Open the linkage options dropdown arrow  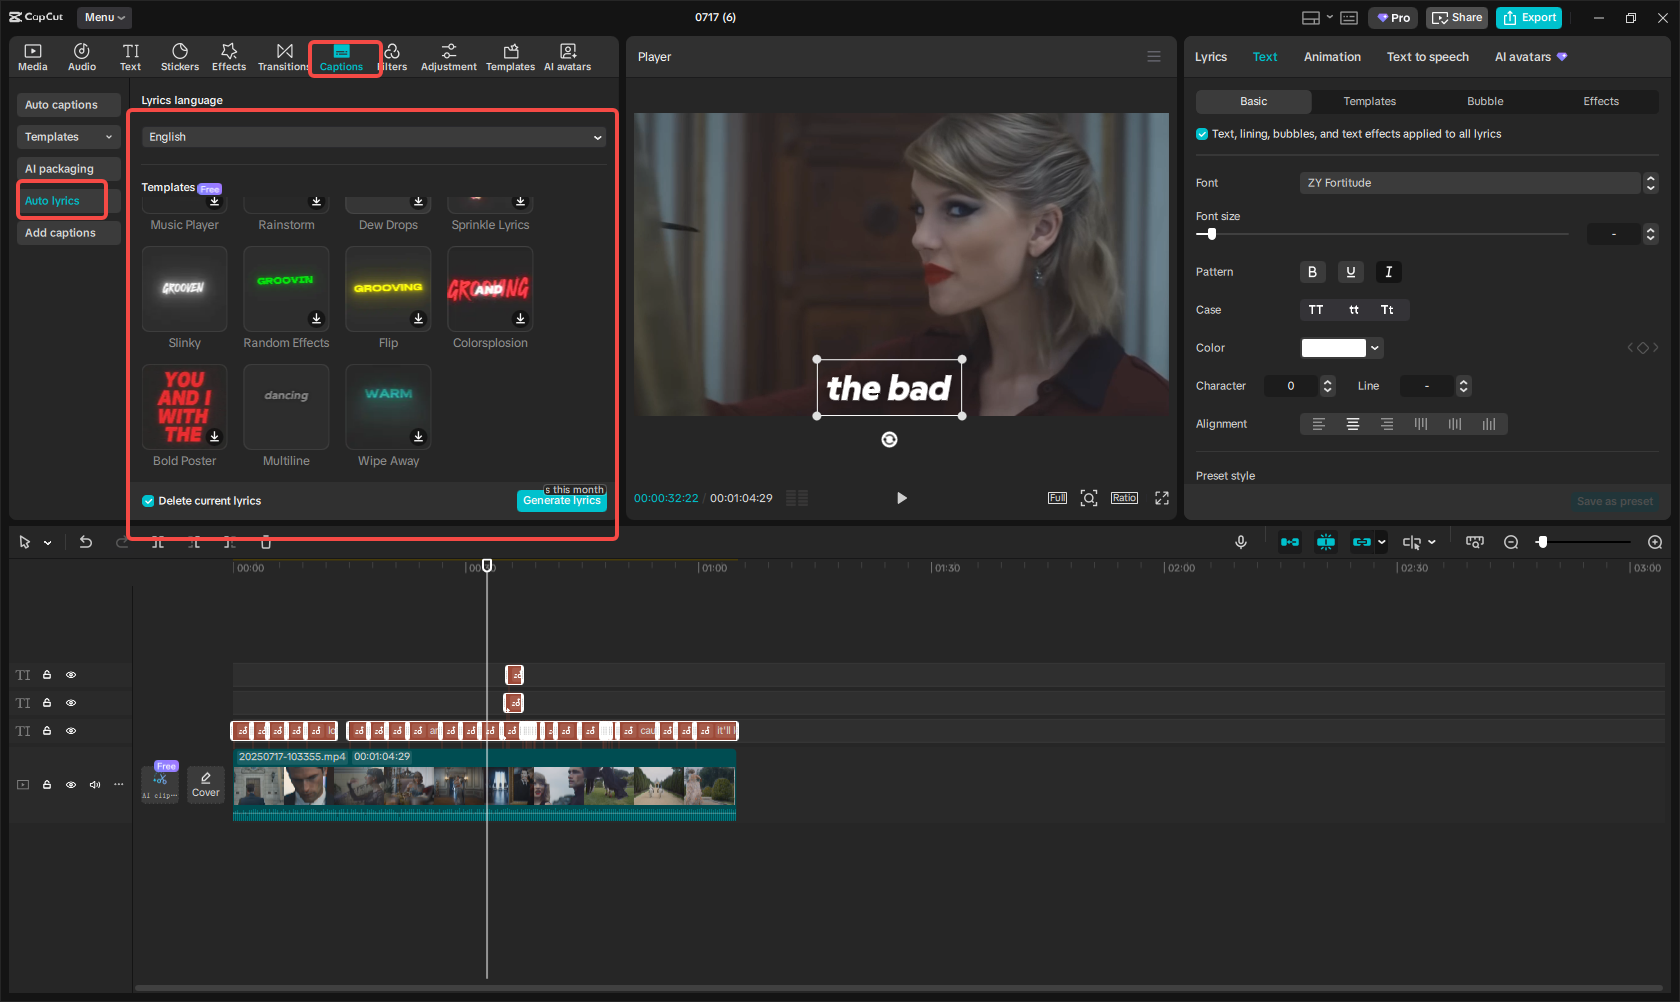click(1382, 542)
